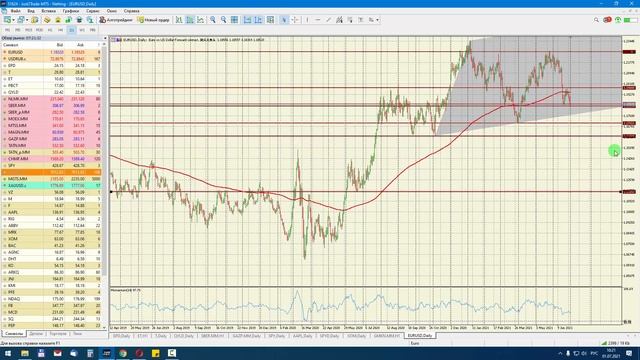The image size is (640, 360).
Task: Open the Сервис menu
Action: point(93,11)
